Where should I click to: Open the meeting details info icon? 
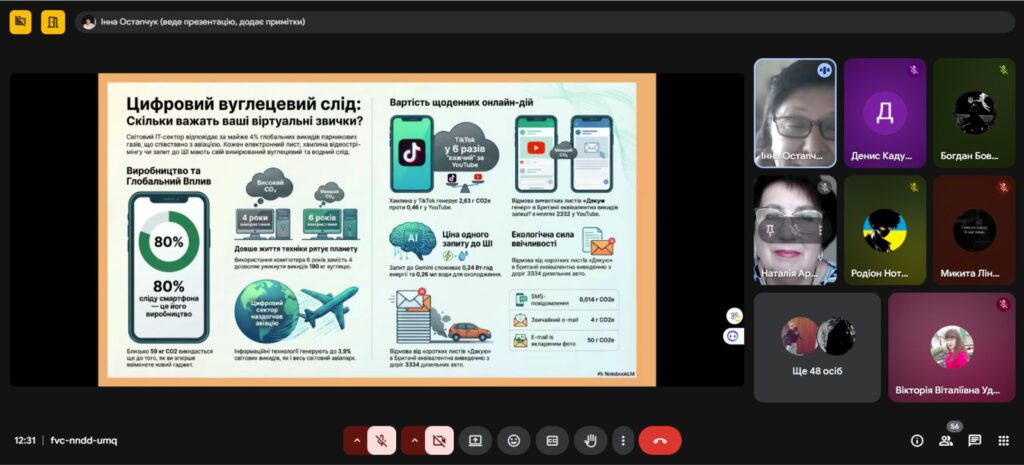(916, 440)
